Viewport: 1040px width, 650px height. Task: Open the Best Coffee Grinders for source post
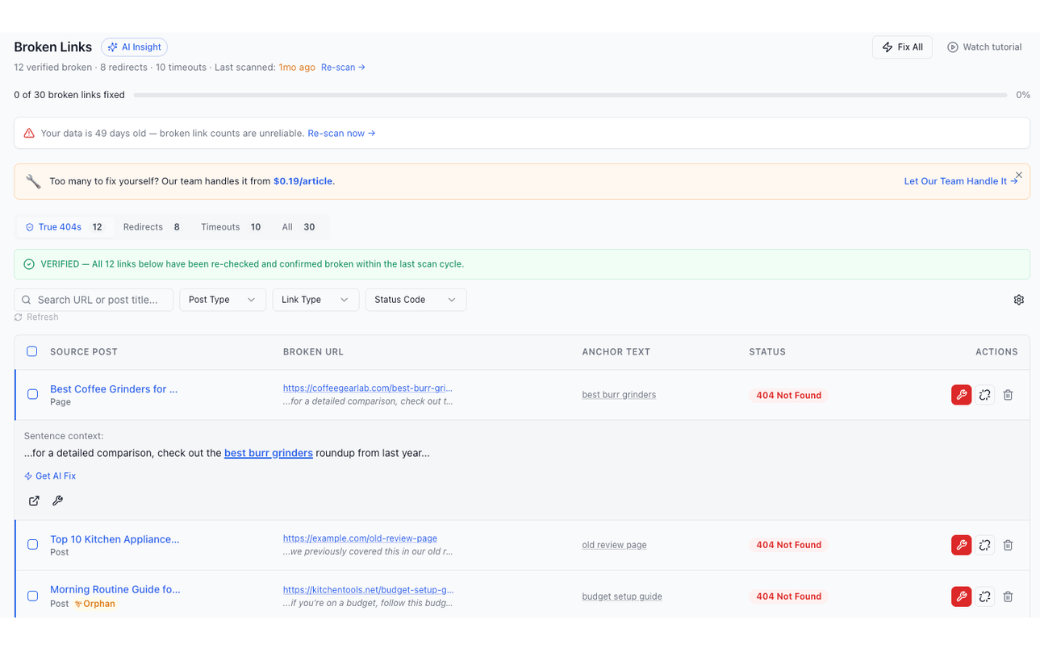[x=114, y=389]
